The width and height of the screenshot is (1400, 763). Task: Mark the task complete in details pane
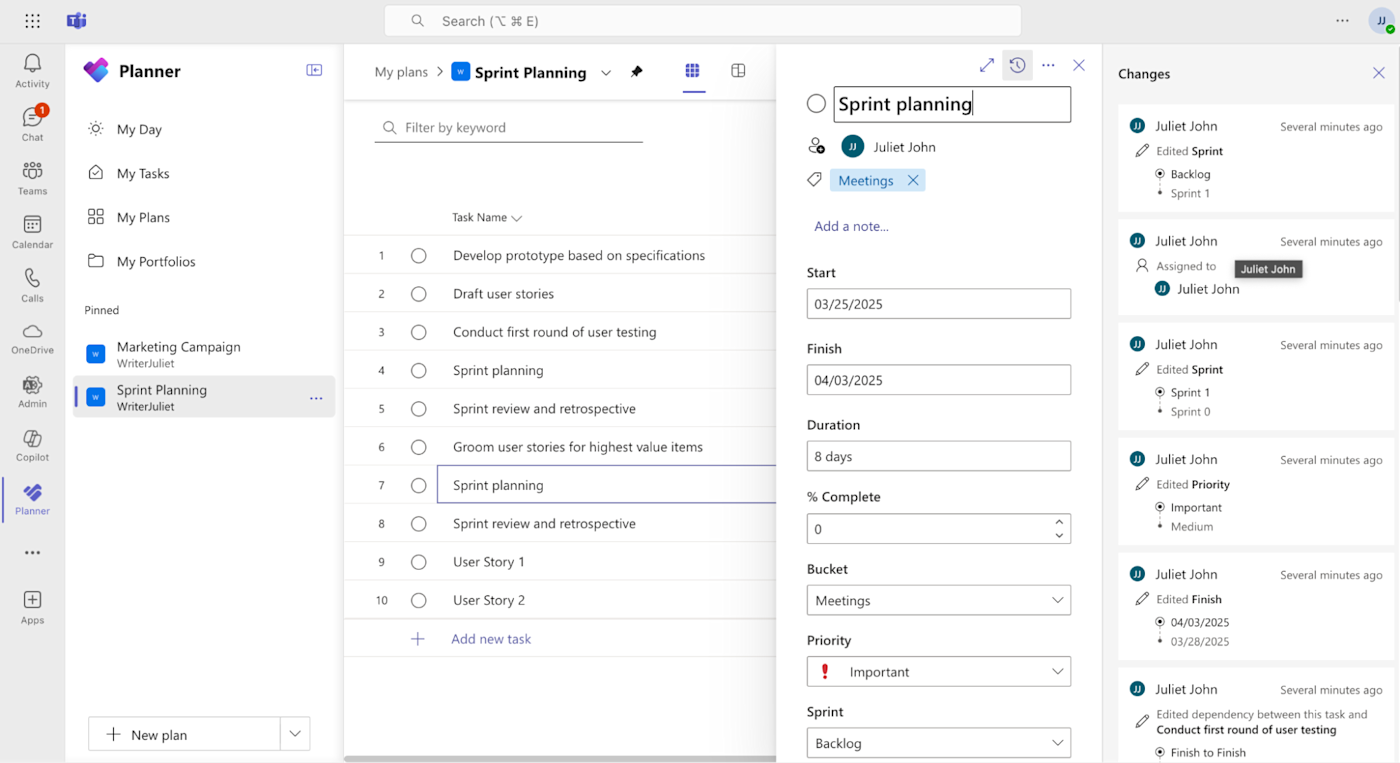tap(816, 104)
